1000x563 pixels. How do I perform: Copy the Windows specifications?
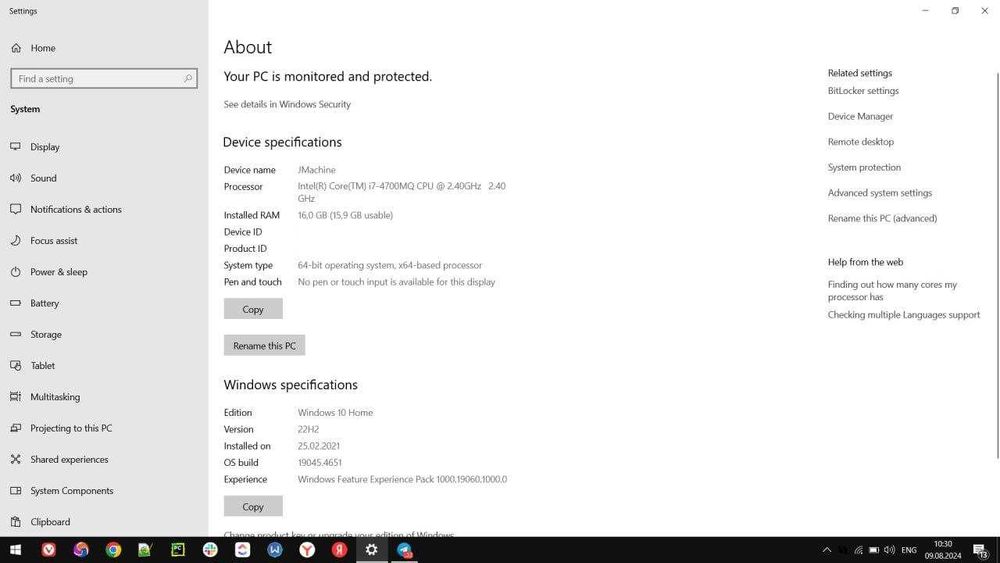253,506
